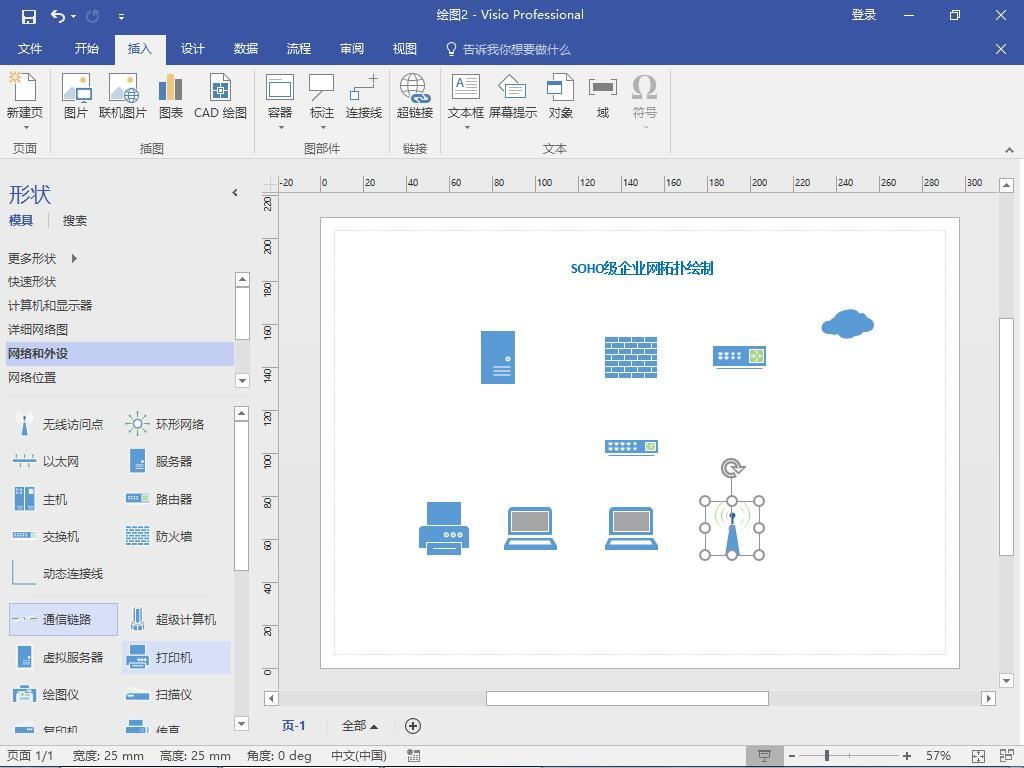Select the Connector (连接线) tool
The image size is (1024, 768).
(x=364, y=97)
